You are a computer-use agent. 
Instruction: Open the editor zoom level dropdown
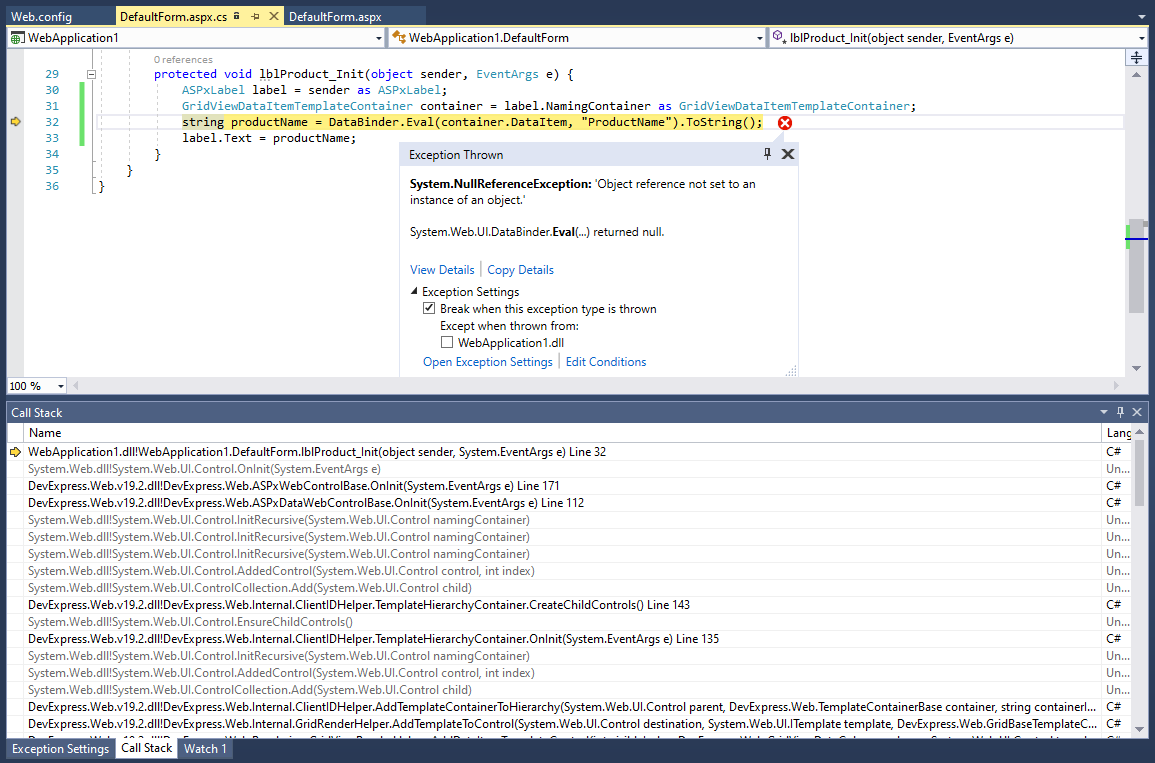click(61, 386)
